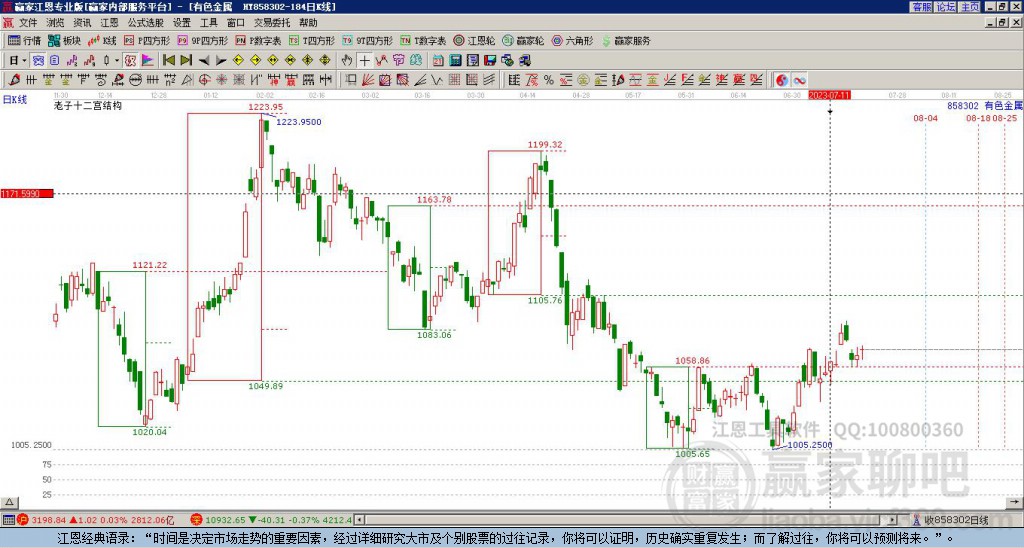Open the 资讯 menu
Image resolution: width=1024 pixels, height=548 pixels.
point(82,23)
